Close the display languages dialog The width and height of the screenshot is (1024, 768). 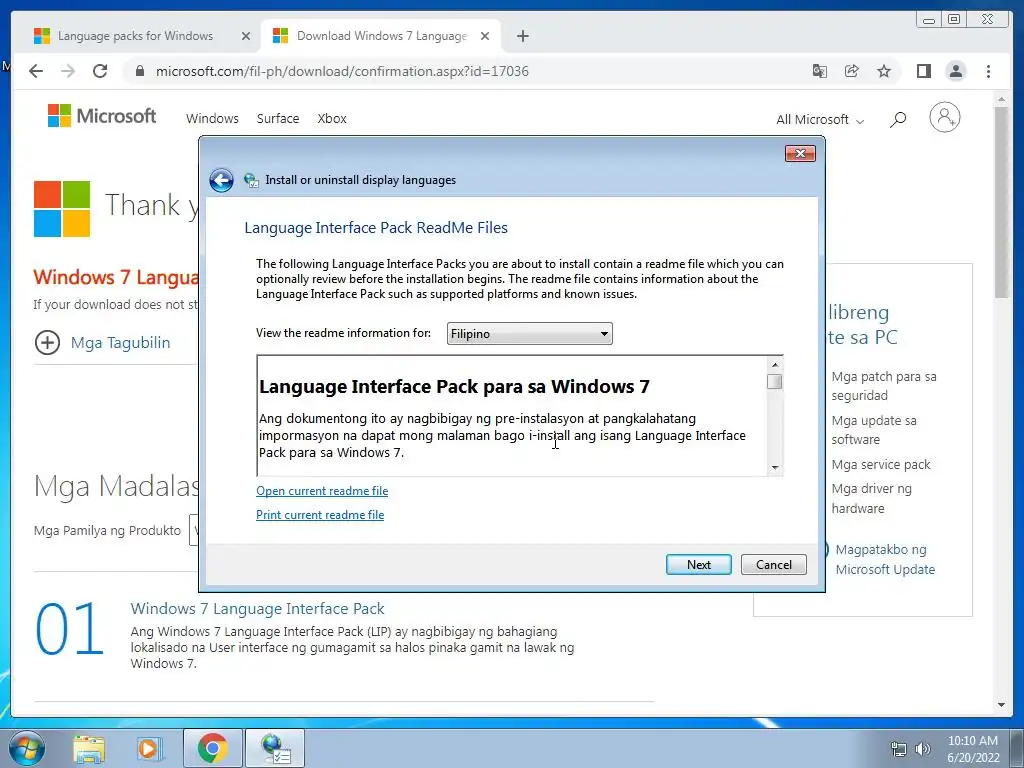[800, 154]
